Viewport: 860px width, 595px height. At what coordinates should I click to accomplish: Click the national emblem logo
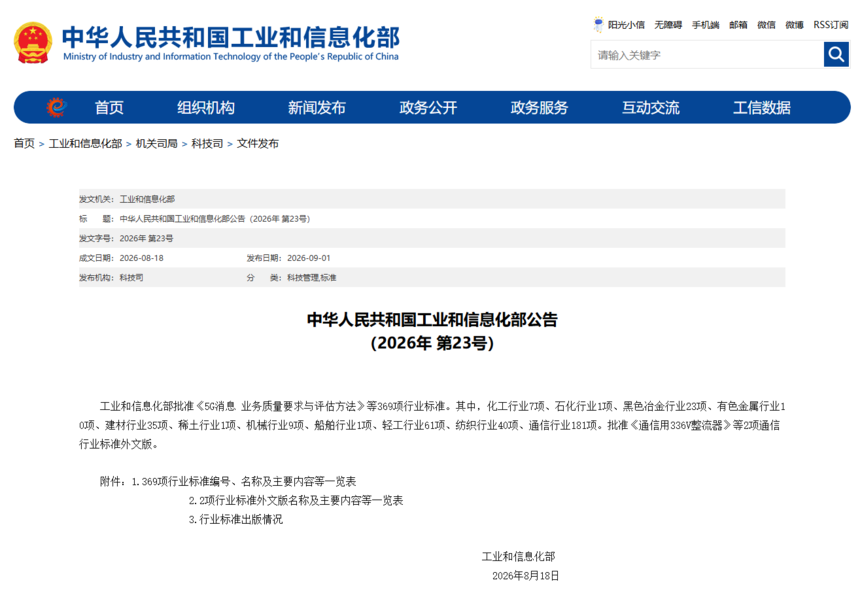point(33,43)
